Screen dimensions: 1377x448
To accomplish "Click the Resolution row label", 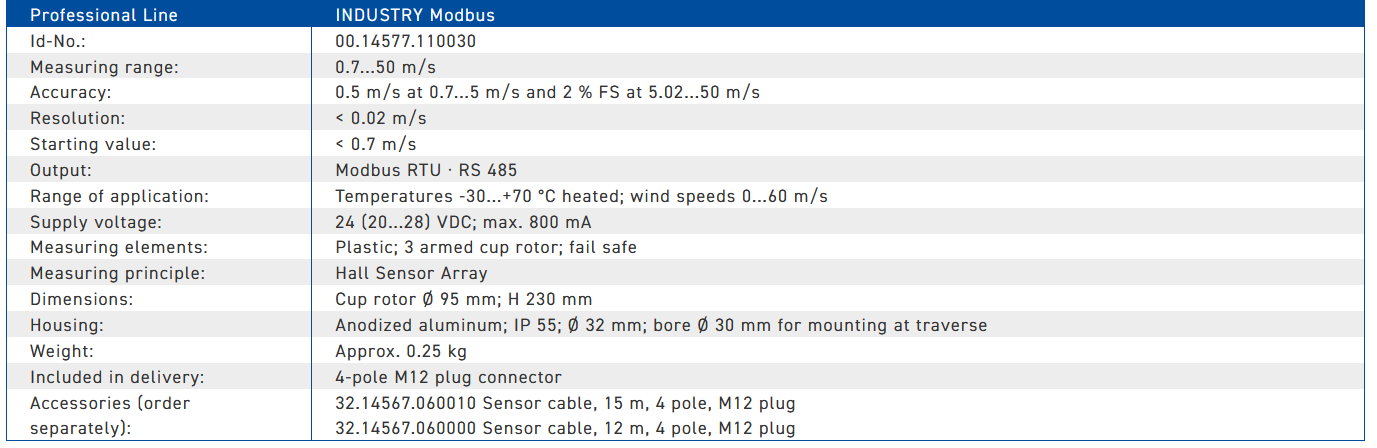I will coord(79,119).
